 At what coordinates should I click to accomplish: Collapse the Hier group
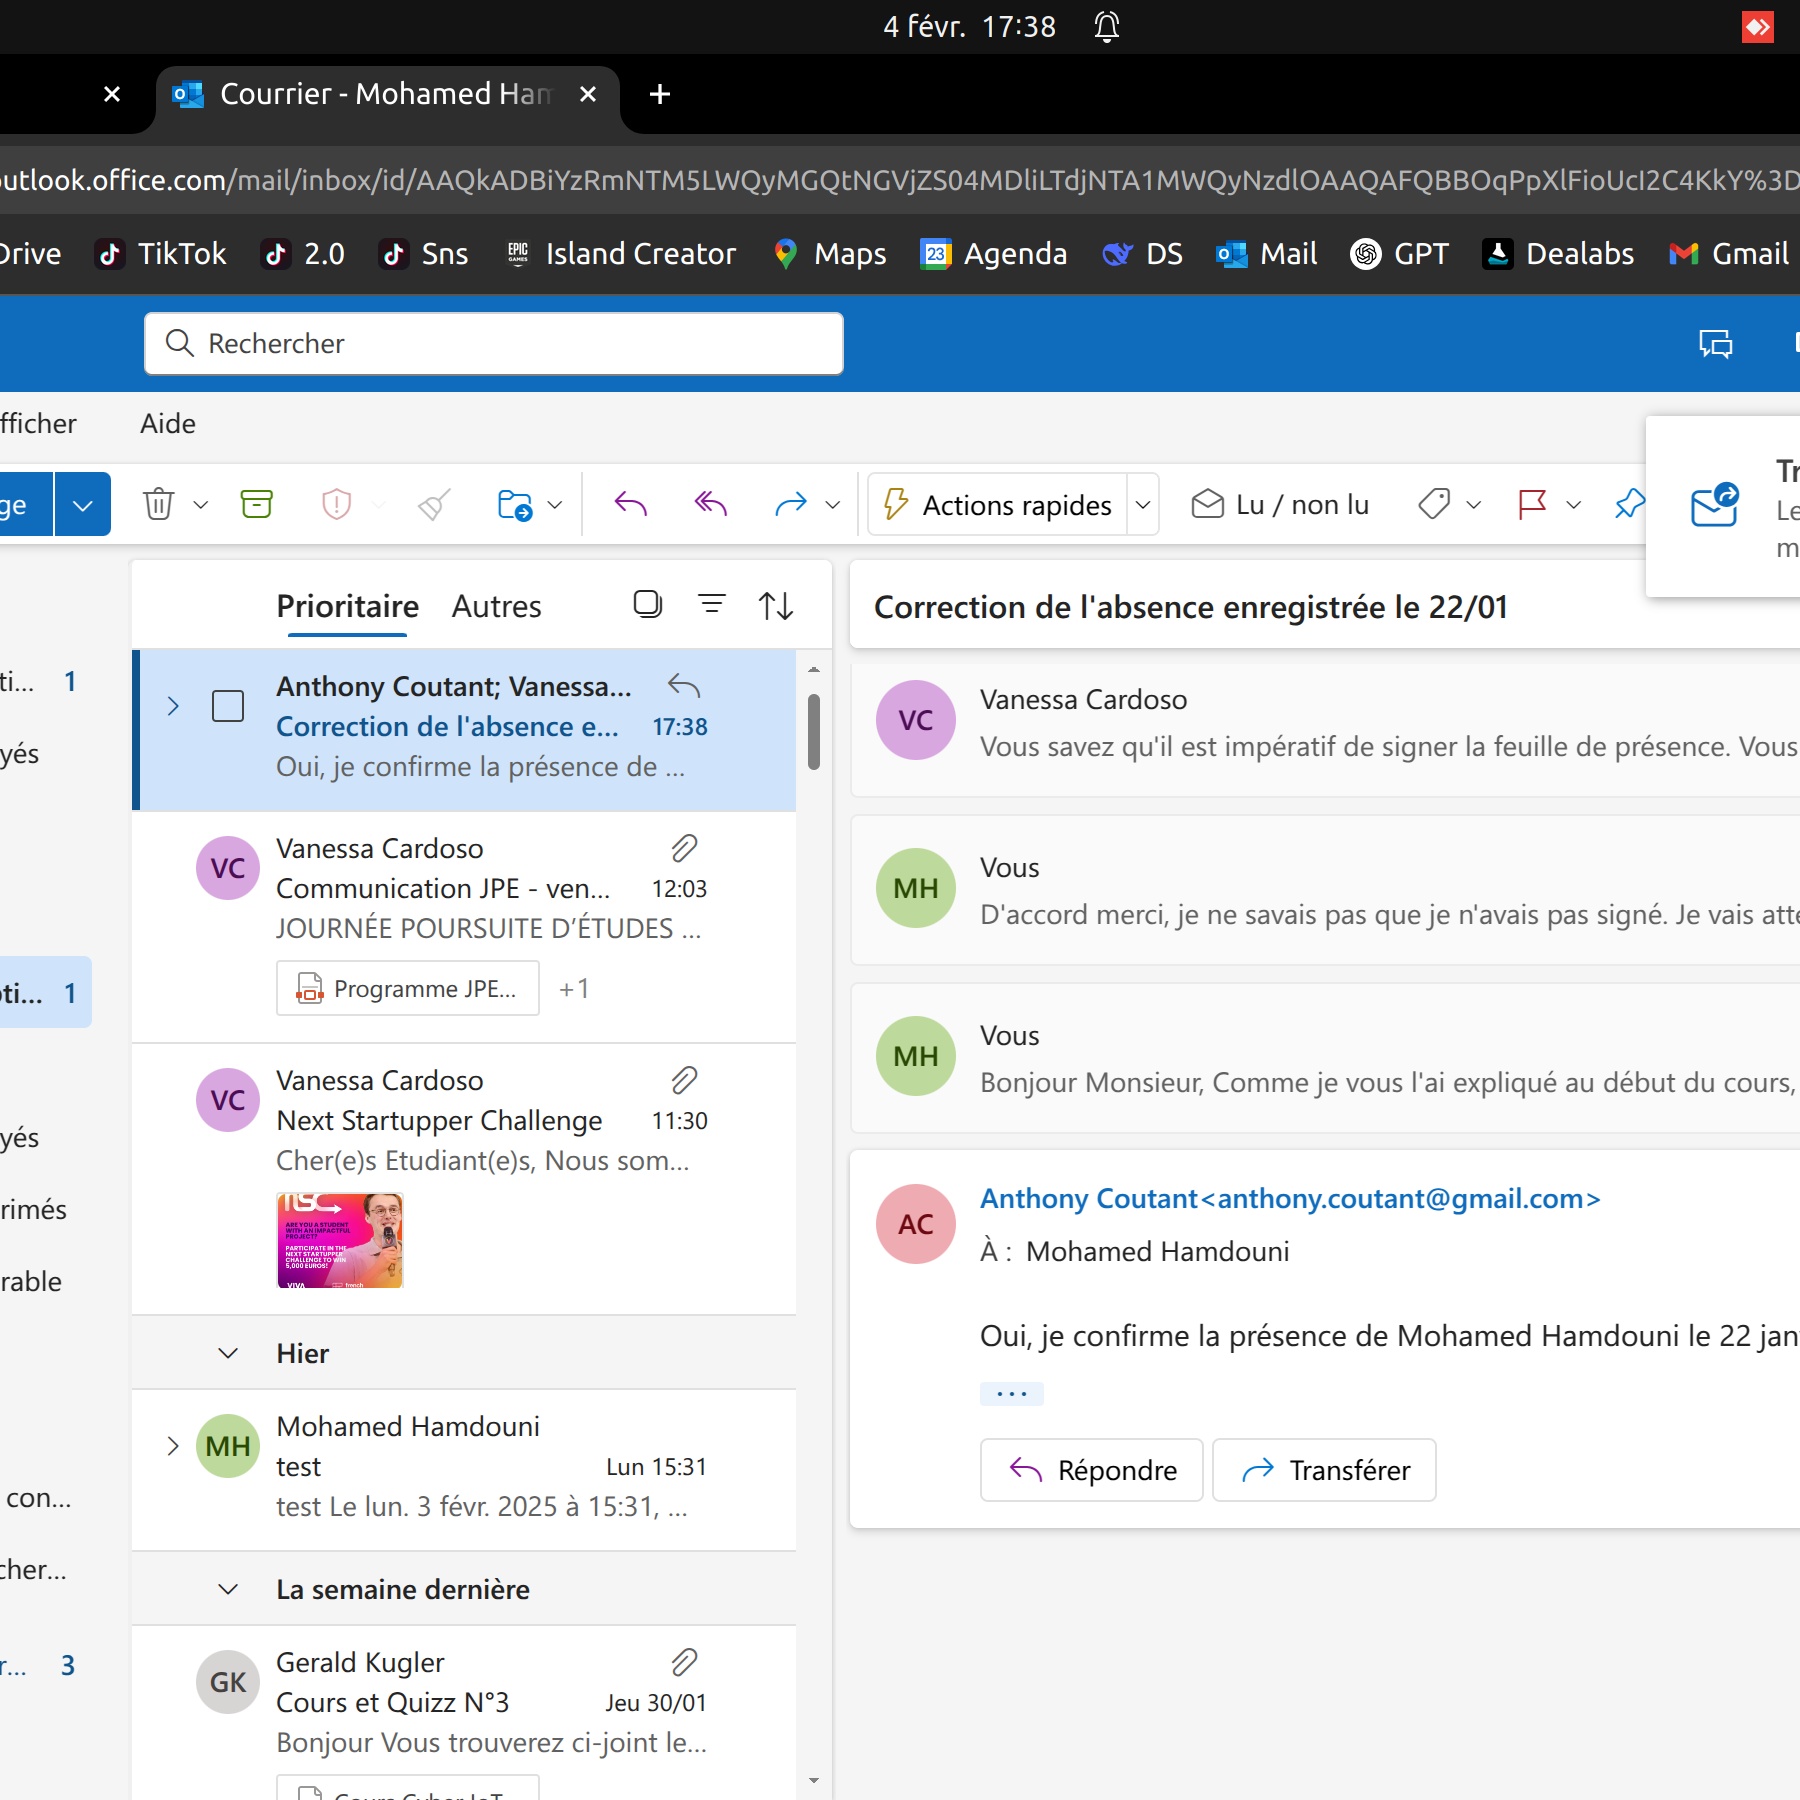click(228, 1353)
